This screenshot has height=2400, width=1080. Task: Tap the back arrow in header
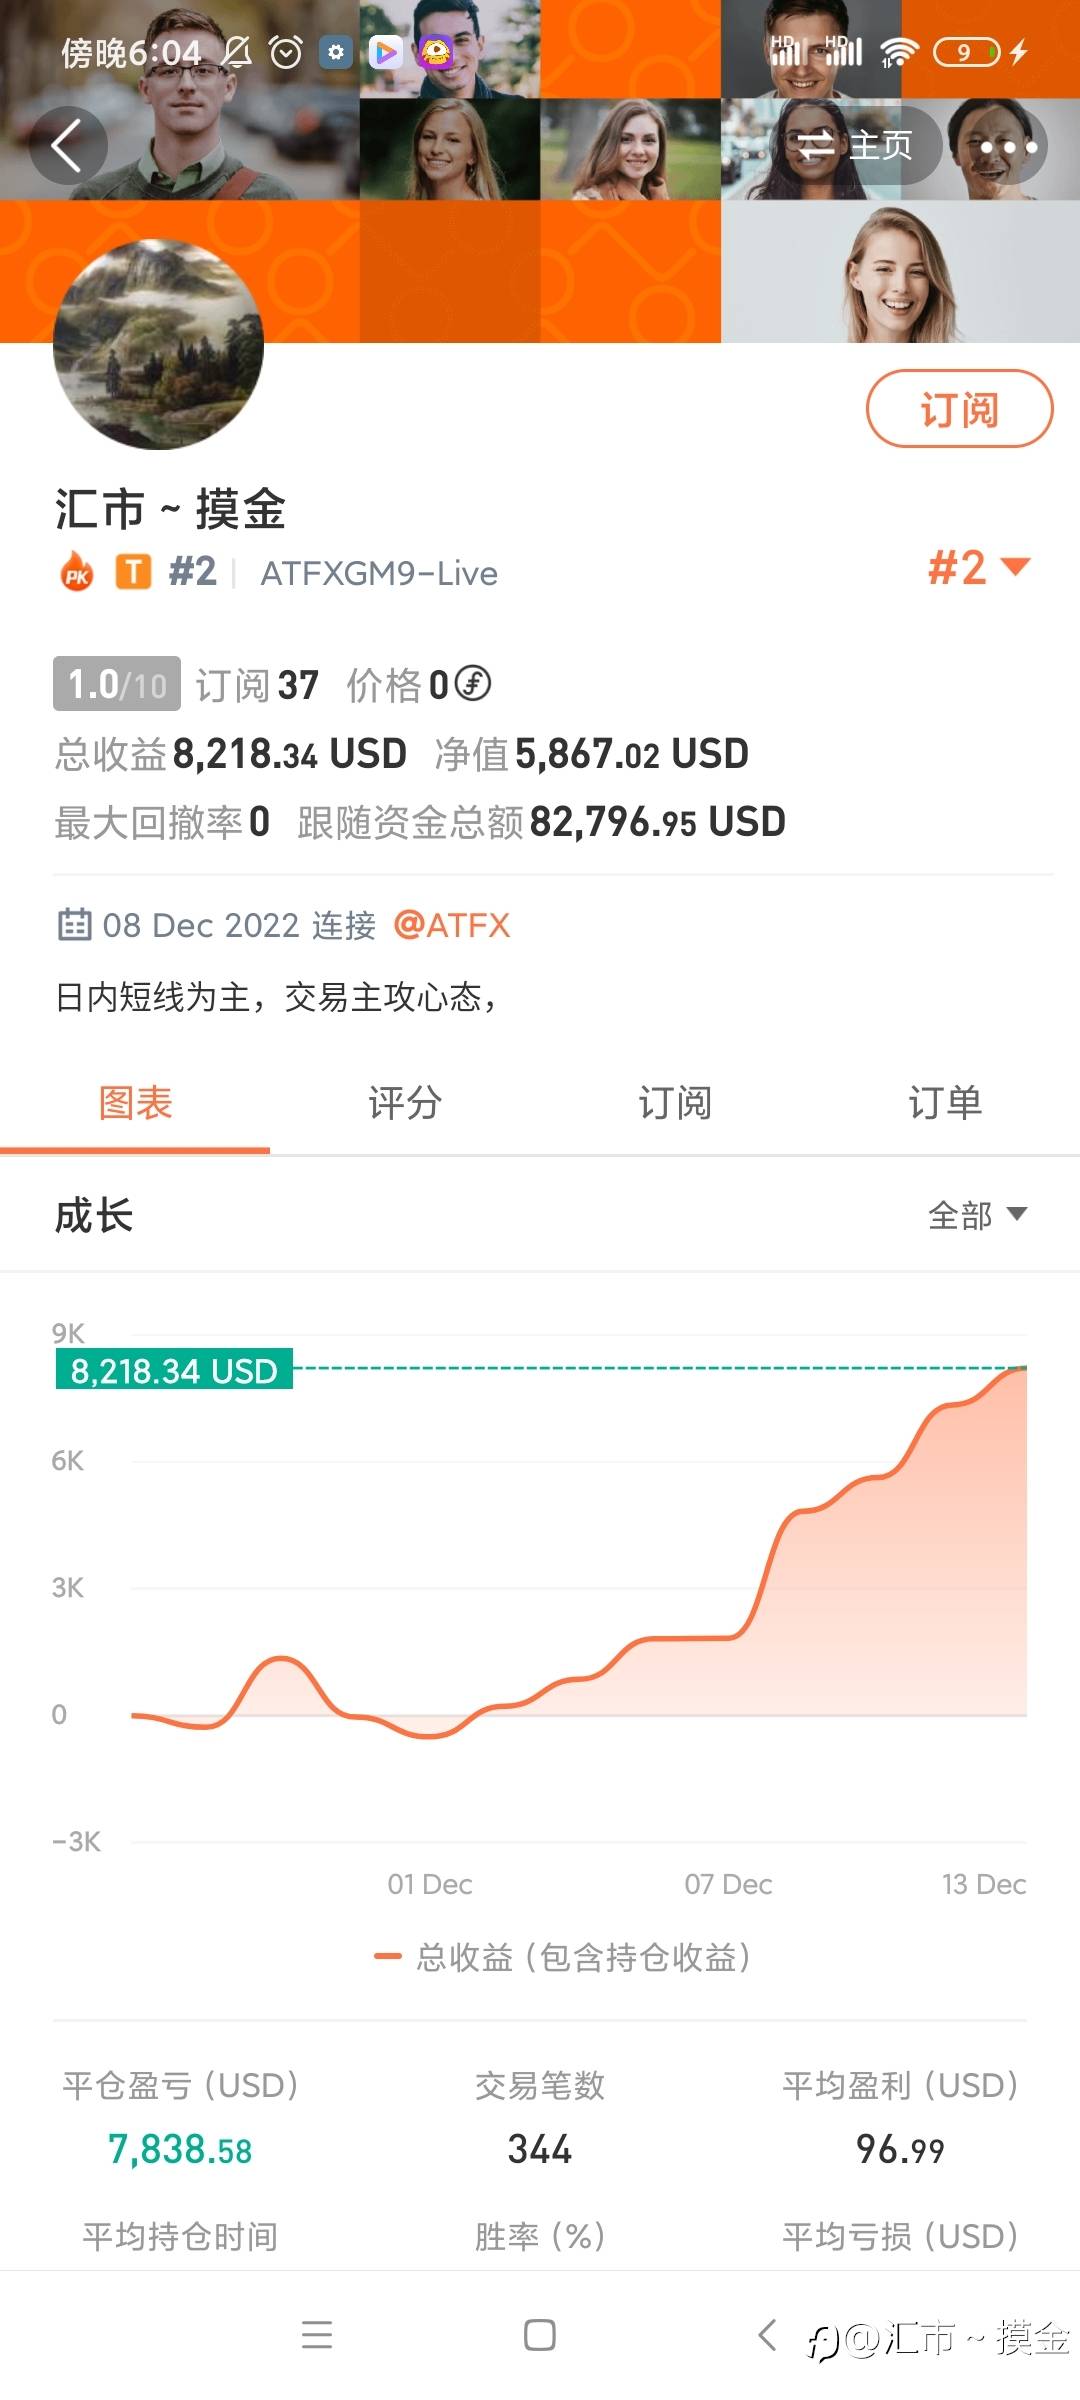coord(67,146)
